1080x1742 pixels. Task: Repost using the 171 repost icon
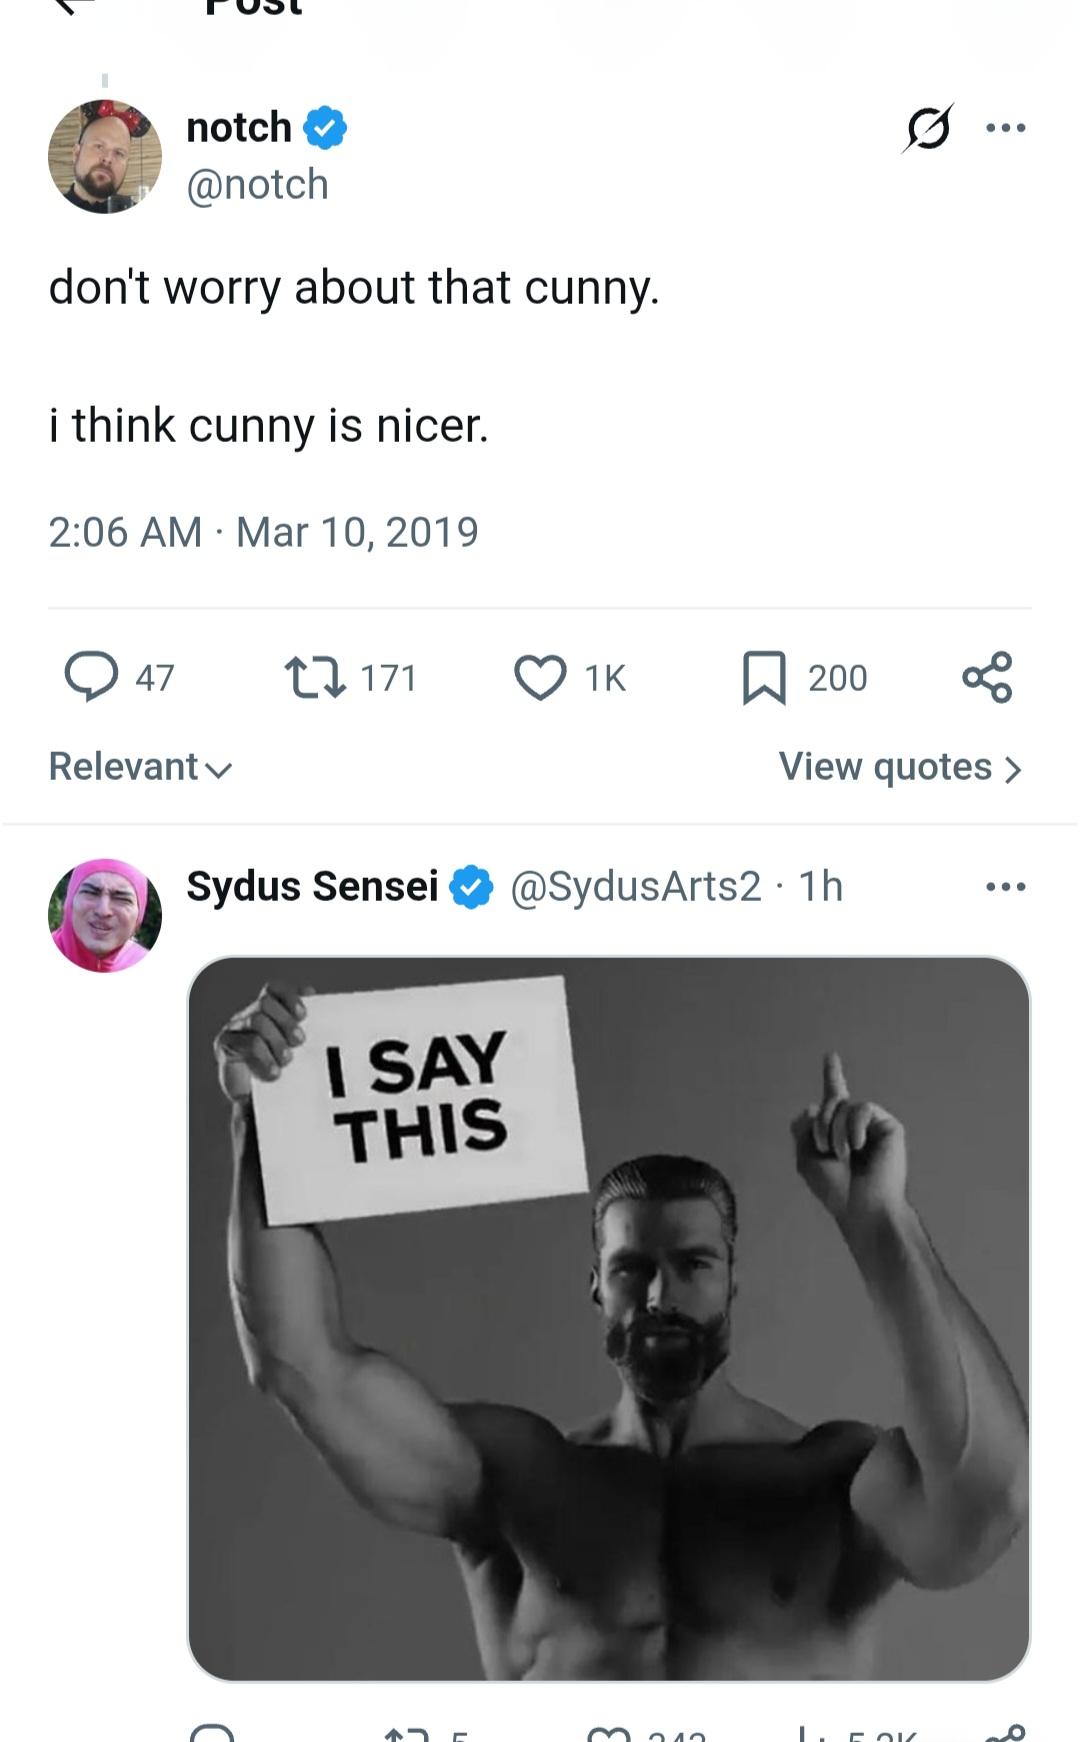[x=315, y=677]
